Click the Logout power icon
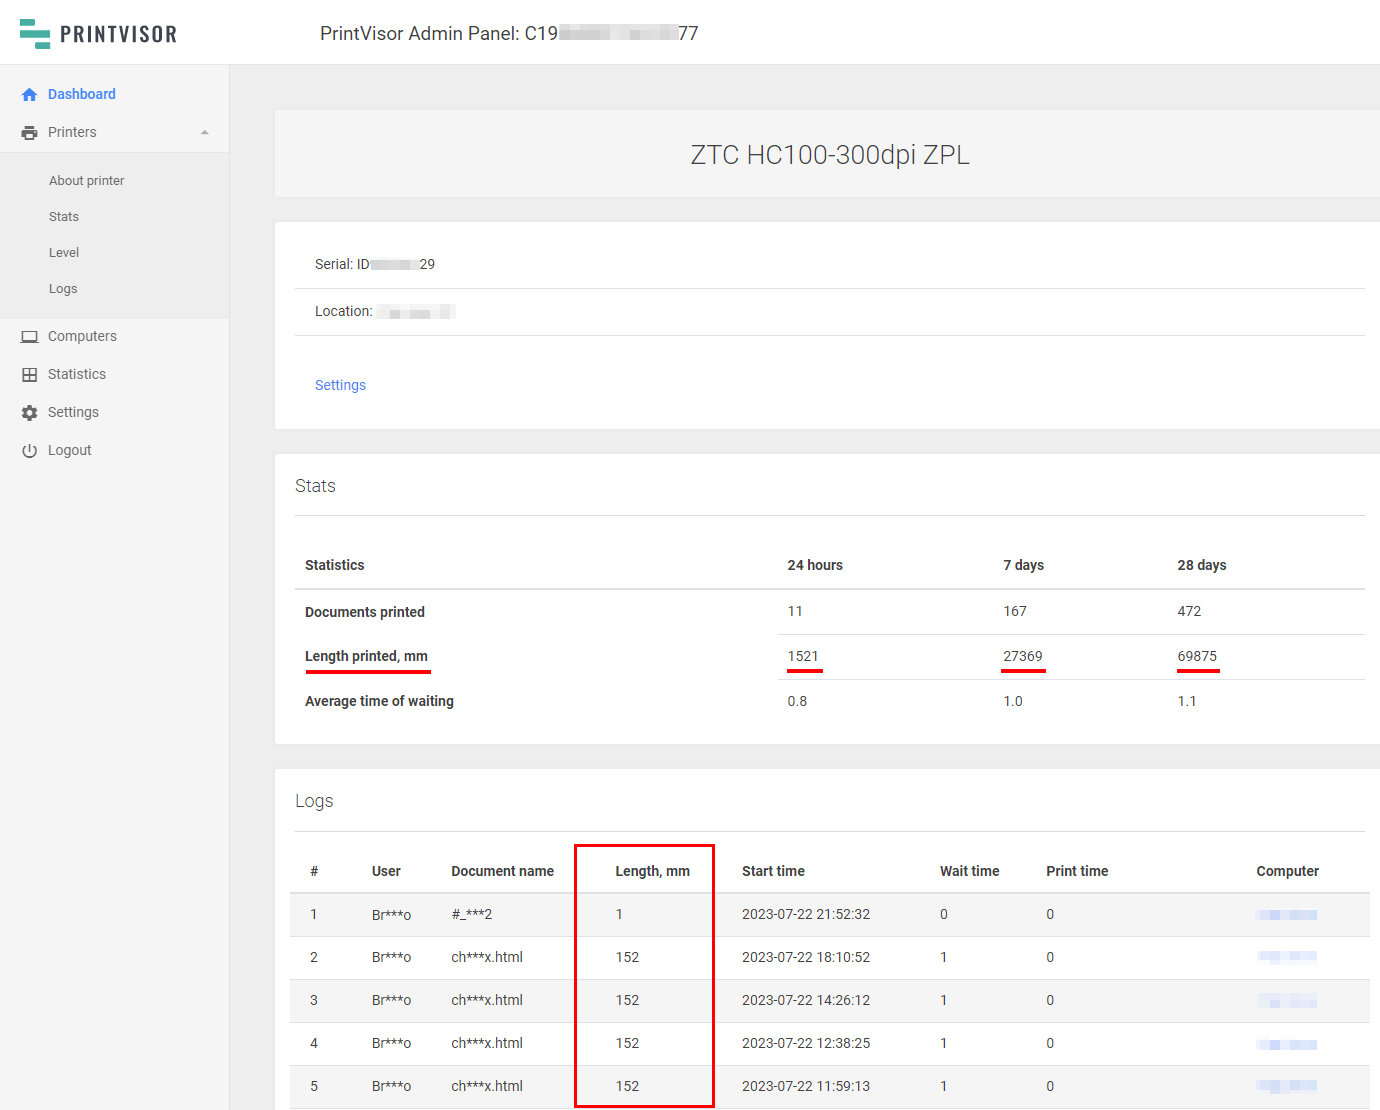The height and width of the screenshot is (1110, 1380). coord(29,451)
